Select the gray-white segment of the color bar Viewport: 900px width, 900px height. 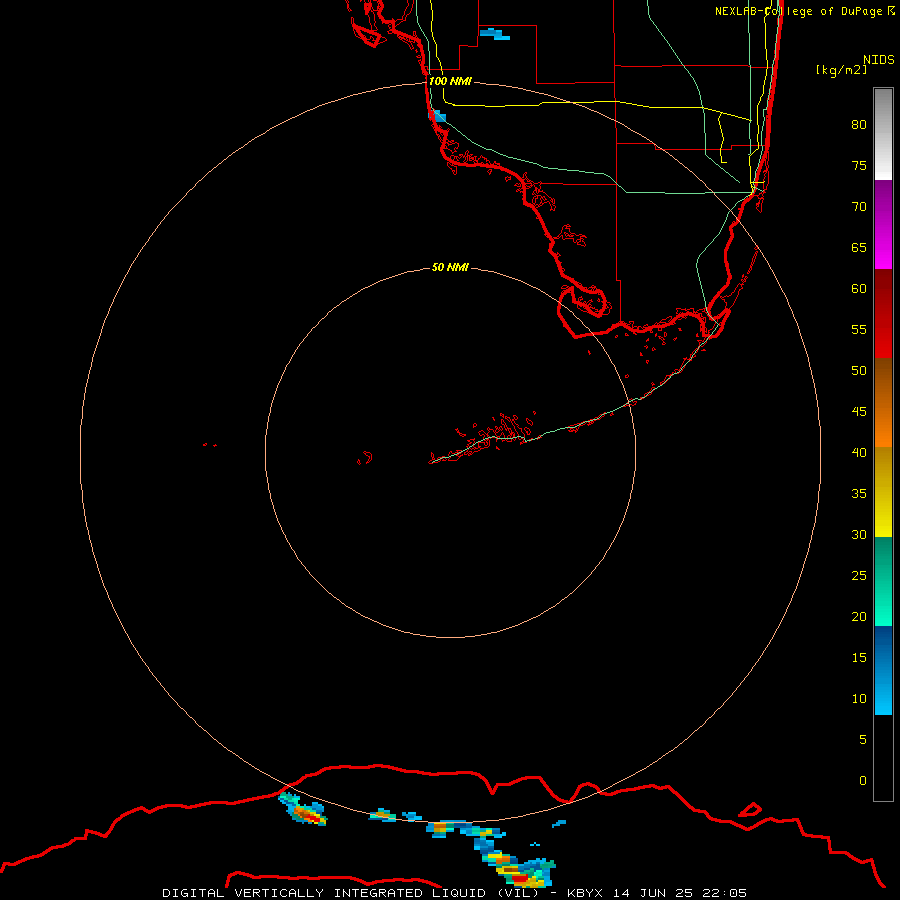coord(883,134)
